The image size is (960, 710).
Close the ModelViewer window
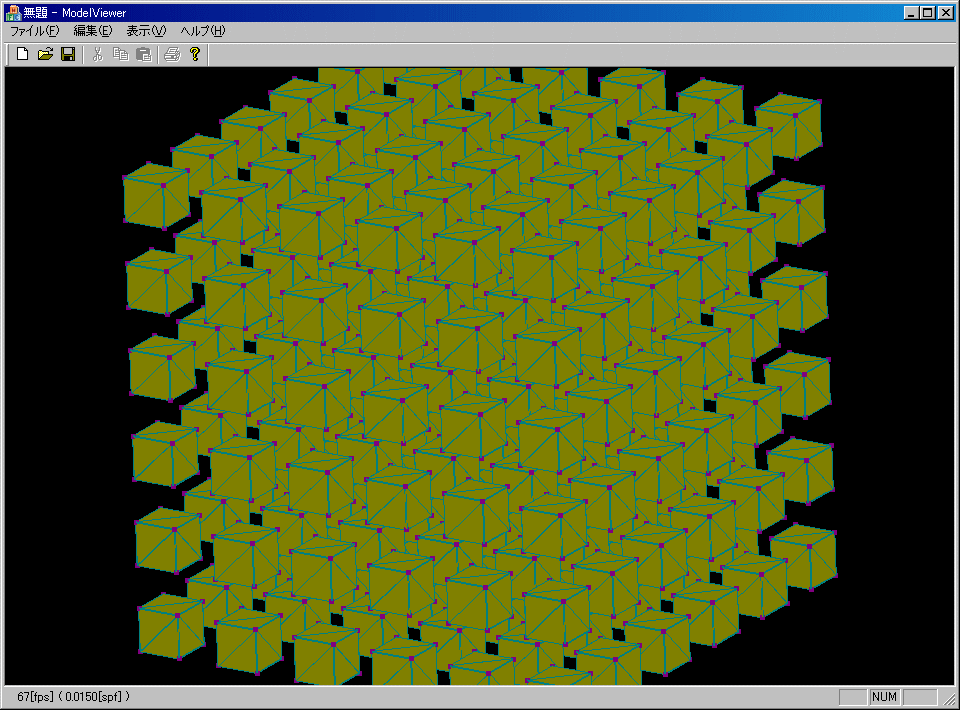[946, 13]
